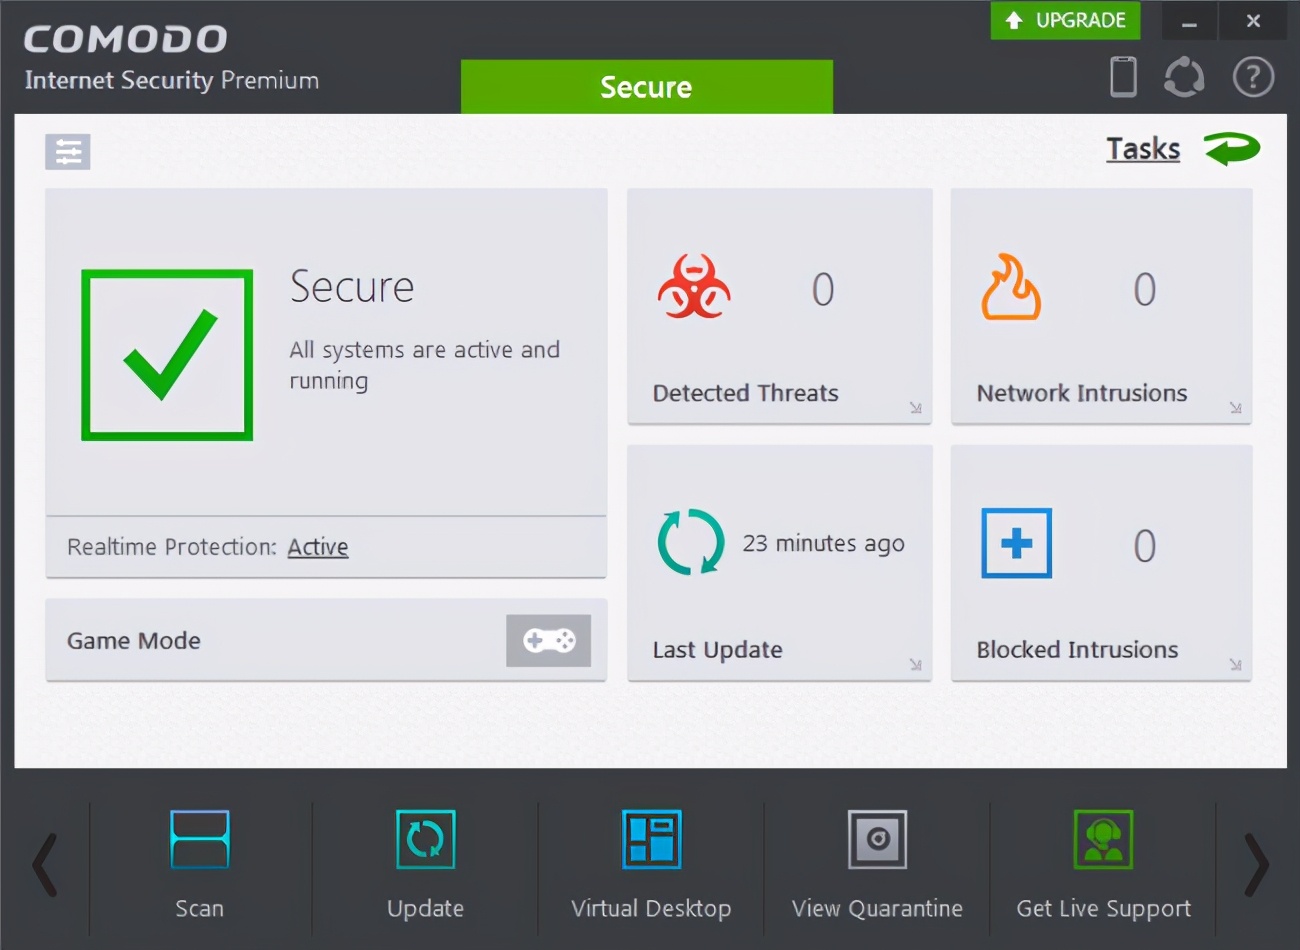Click the Active realtime protection link
The width and height of the screenshot is (1300, 950).
tap(318, 547)
